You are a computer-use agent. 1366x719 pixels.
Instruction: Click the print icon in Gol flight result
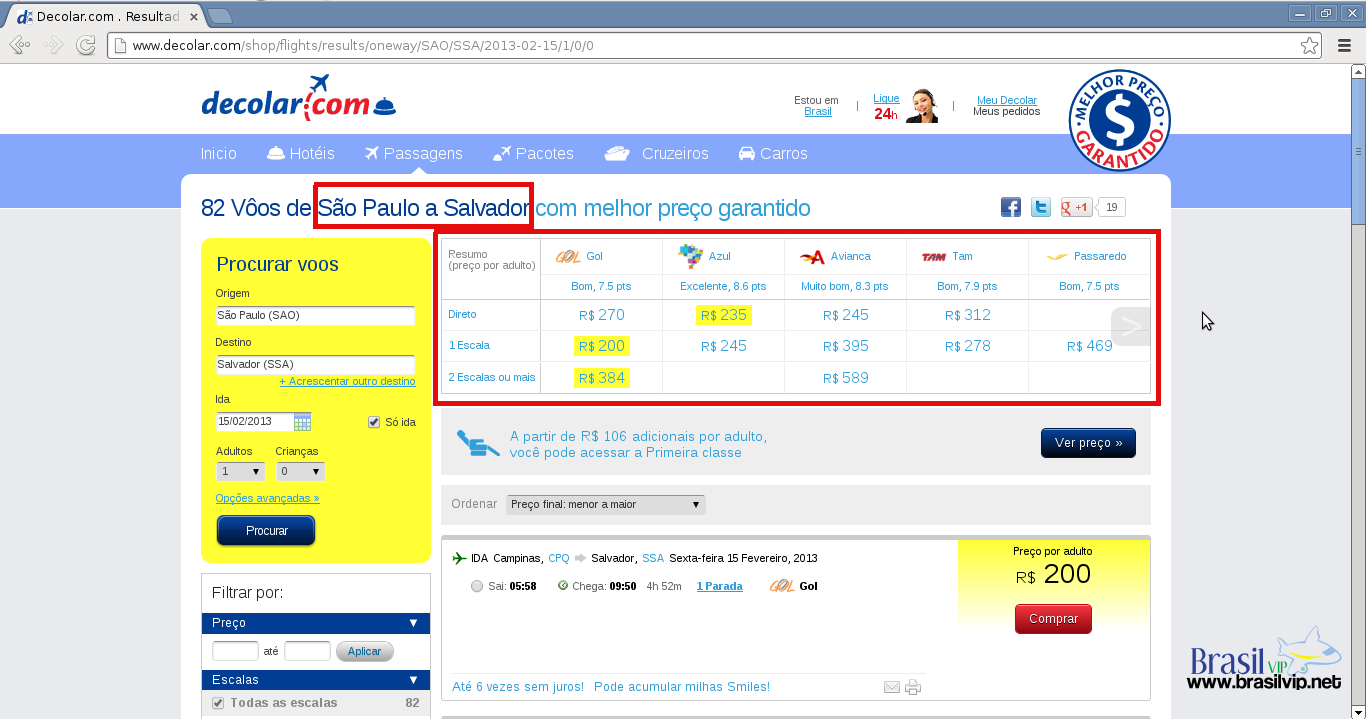[x=912, y=687]
